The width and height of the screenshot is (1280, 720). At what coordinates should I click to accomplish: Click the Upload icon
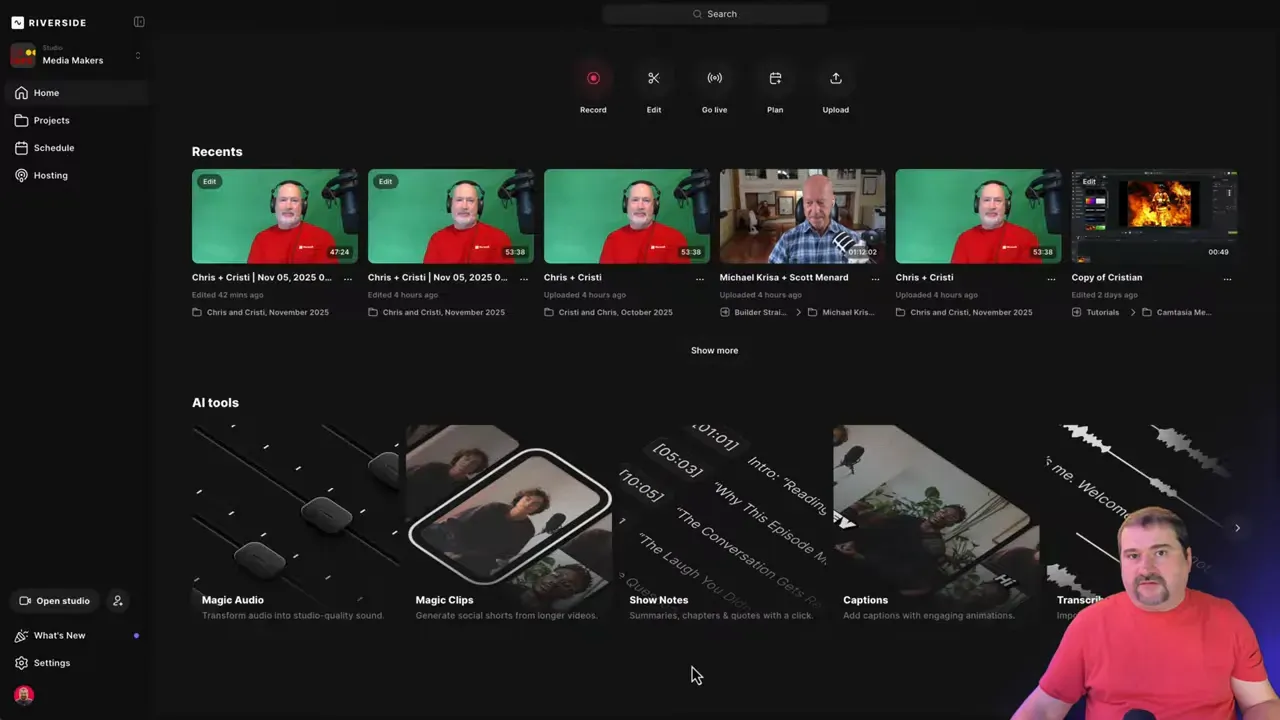[x=835, y=78]
